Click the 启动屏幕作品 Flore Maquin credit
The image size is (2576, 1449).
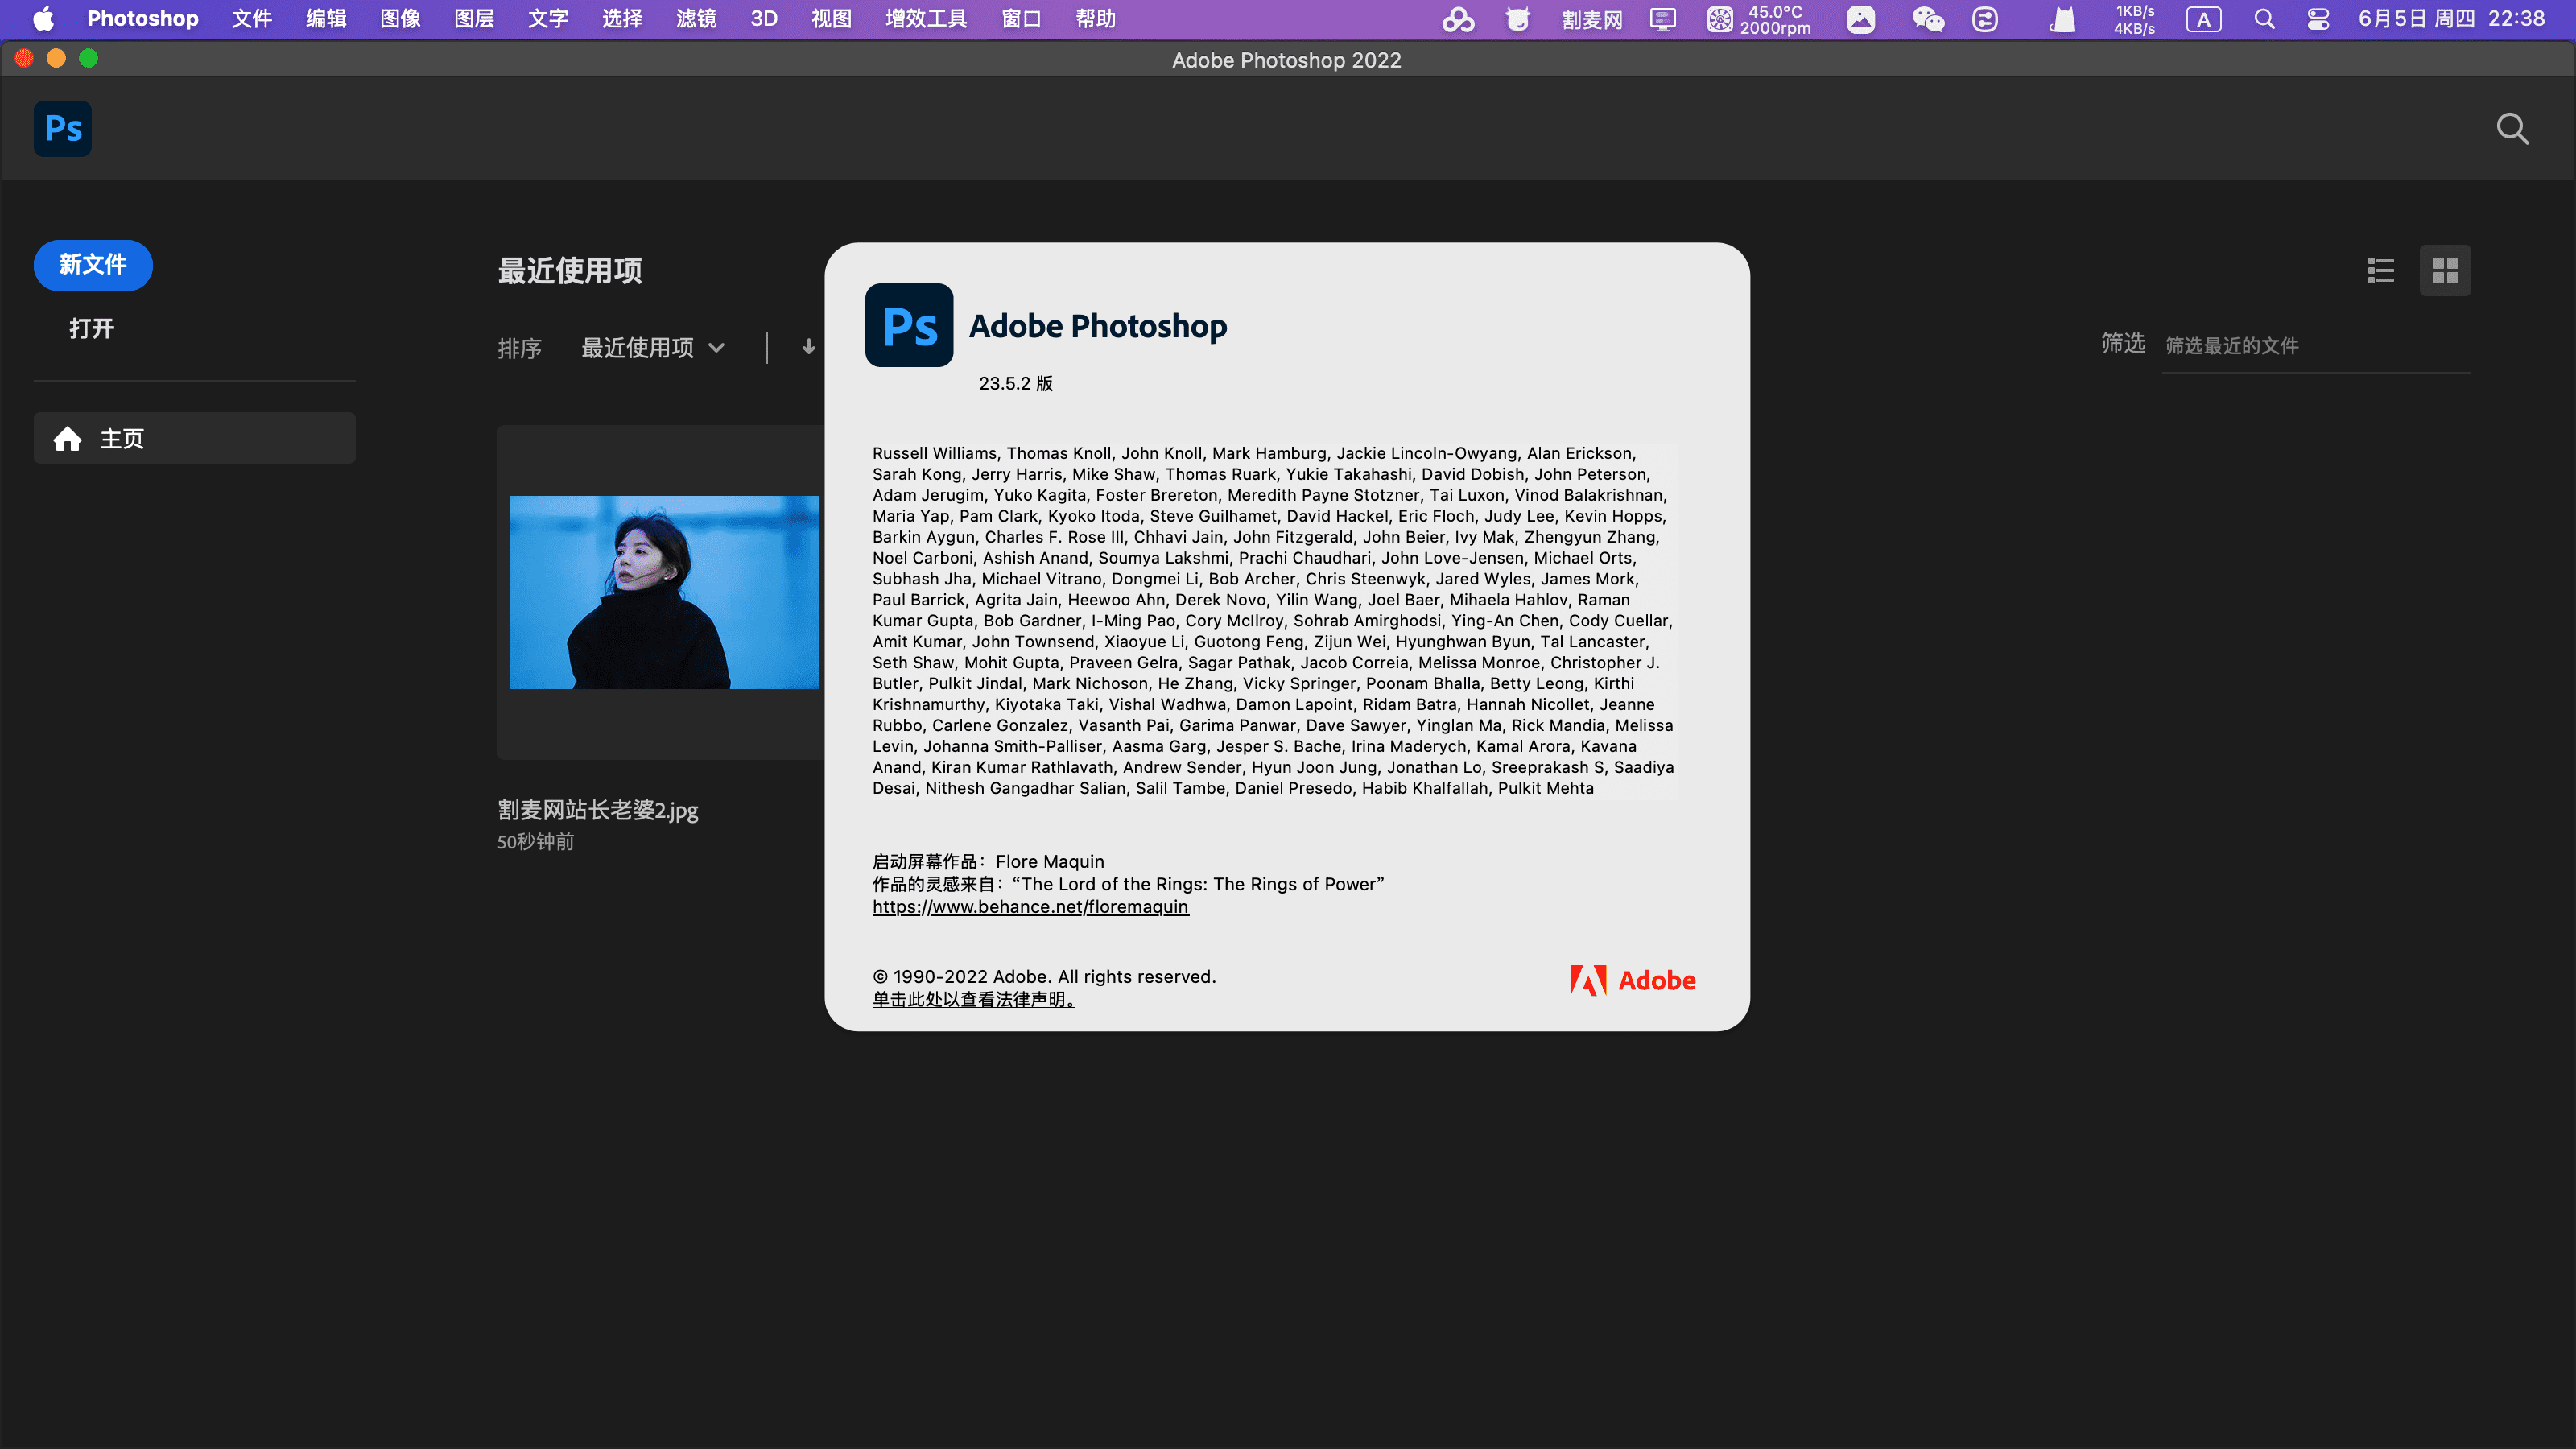click(988, 861)
